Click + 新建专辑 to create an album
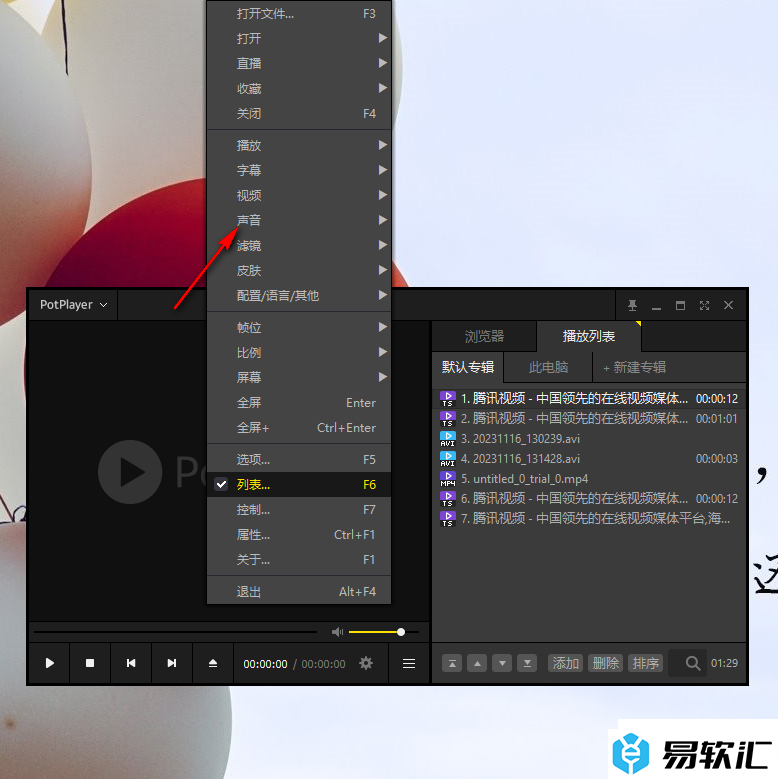The image size is (778, 779). (634, 367)
